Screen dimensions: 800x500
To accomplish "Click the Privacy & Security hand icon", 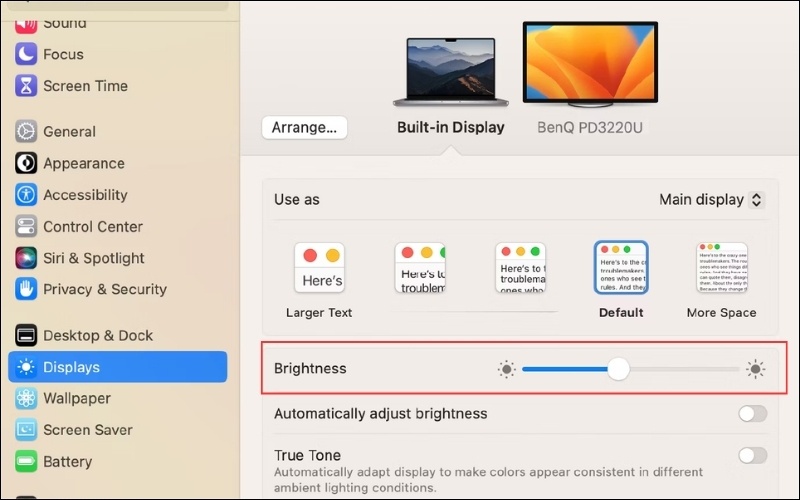I will pos(26,289).
